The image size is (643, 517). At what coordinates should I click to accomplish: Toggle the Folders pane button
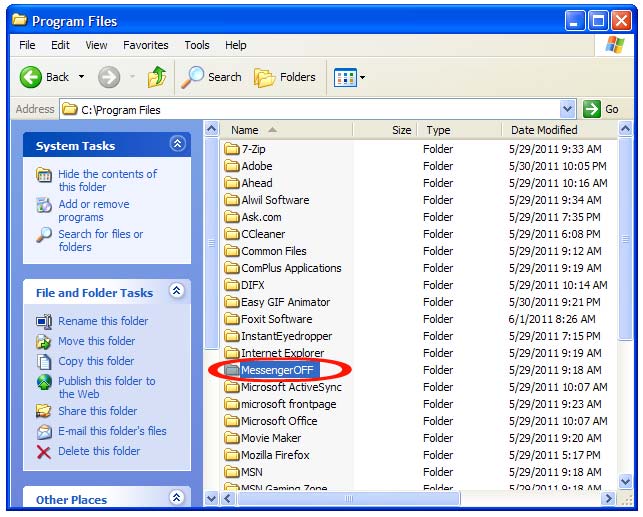coord(285,77)
